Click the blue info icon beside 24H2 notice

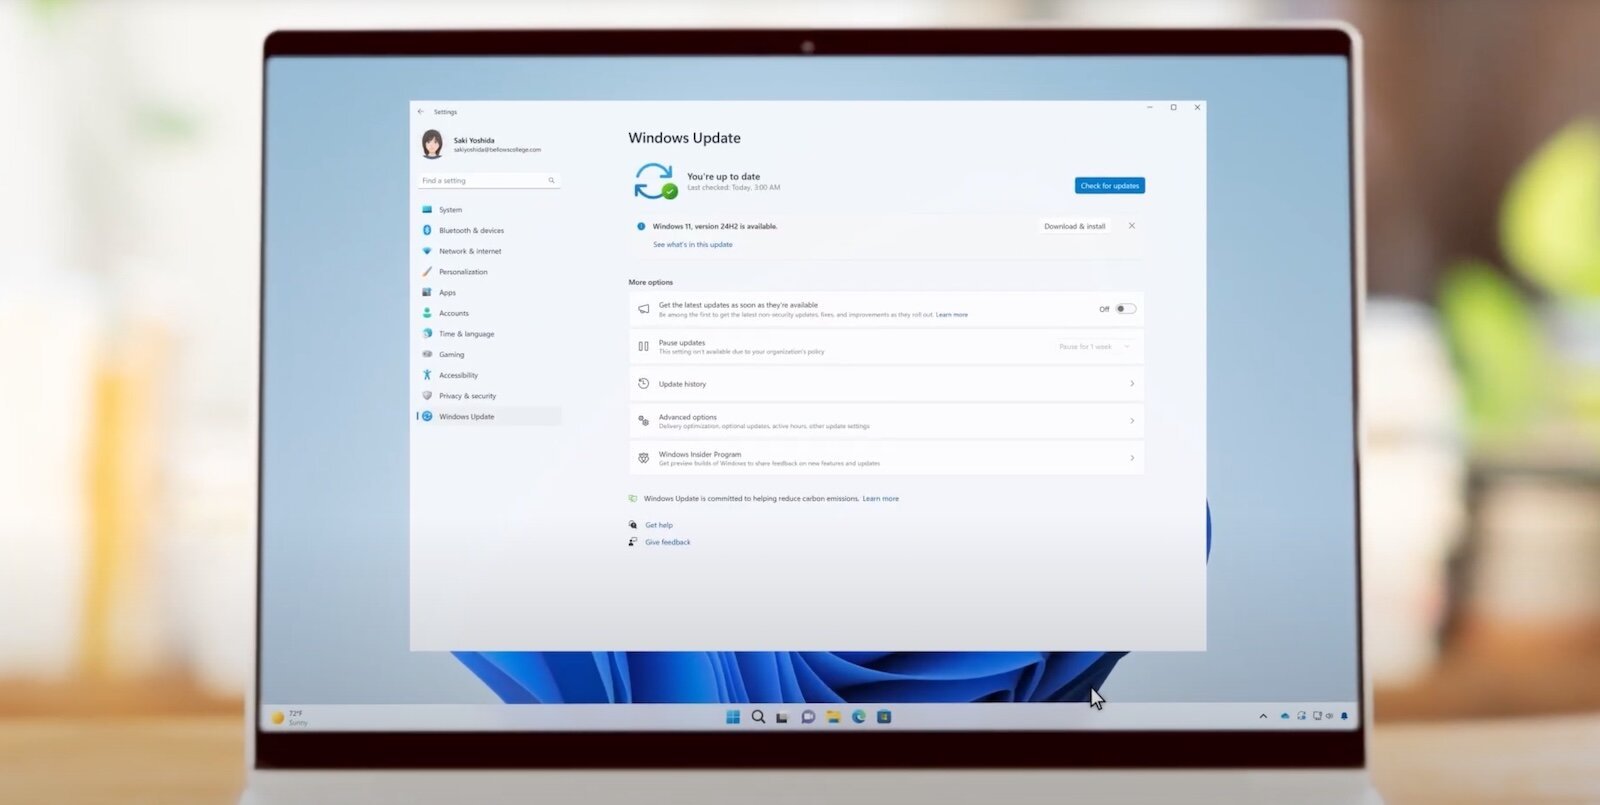click(x=641, y=226)
